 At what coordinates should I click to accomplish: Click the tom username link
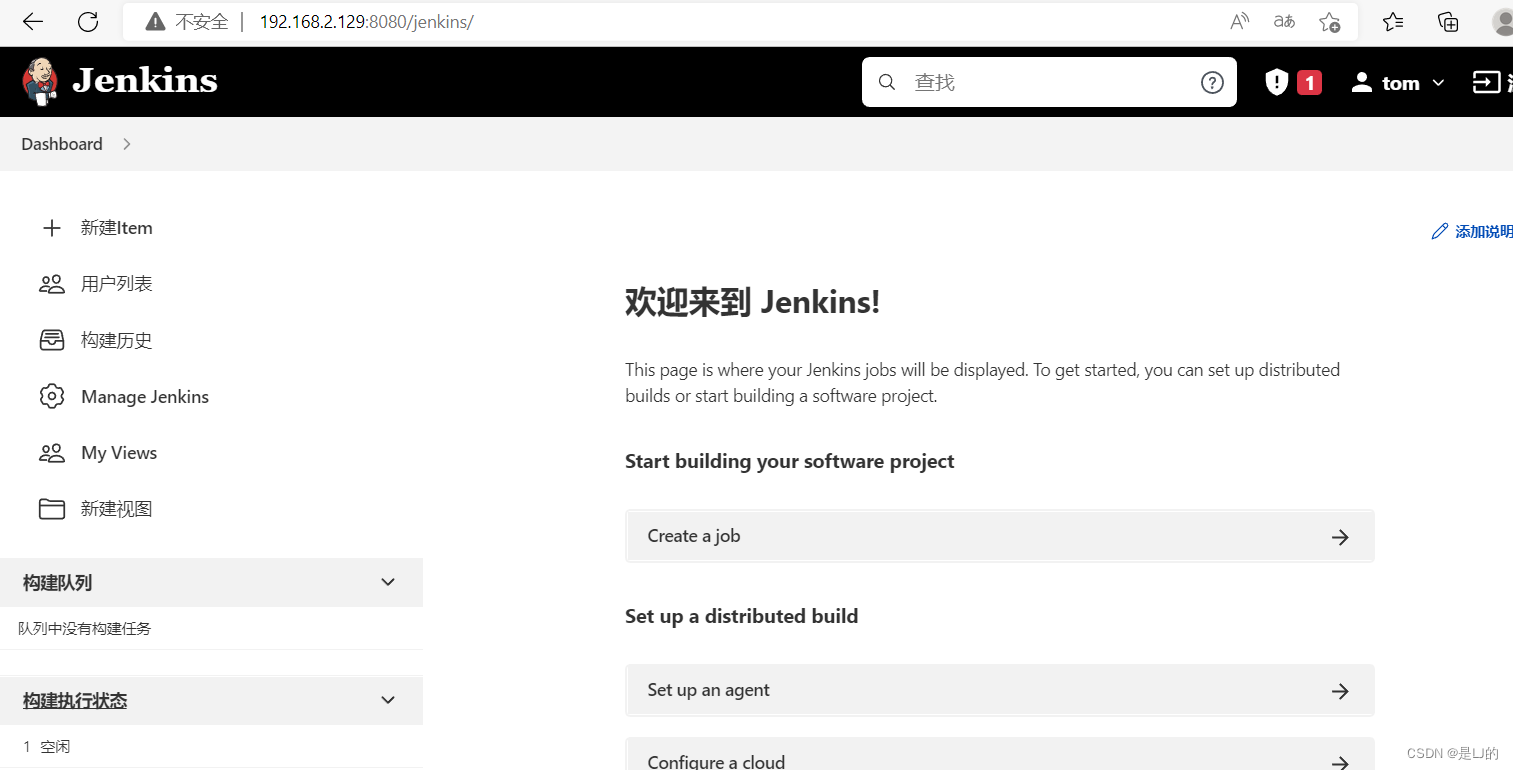1401,83
